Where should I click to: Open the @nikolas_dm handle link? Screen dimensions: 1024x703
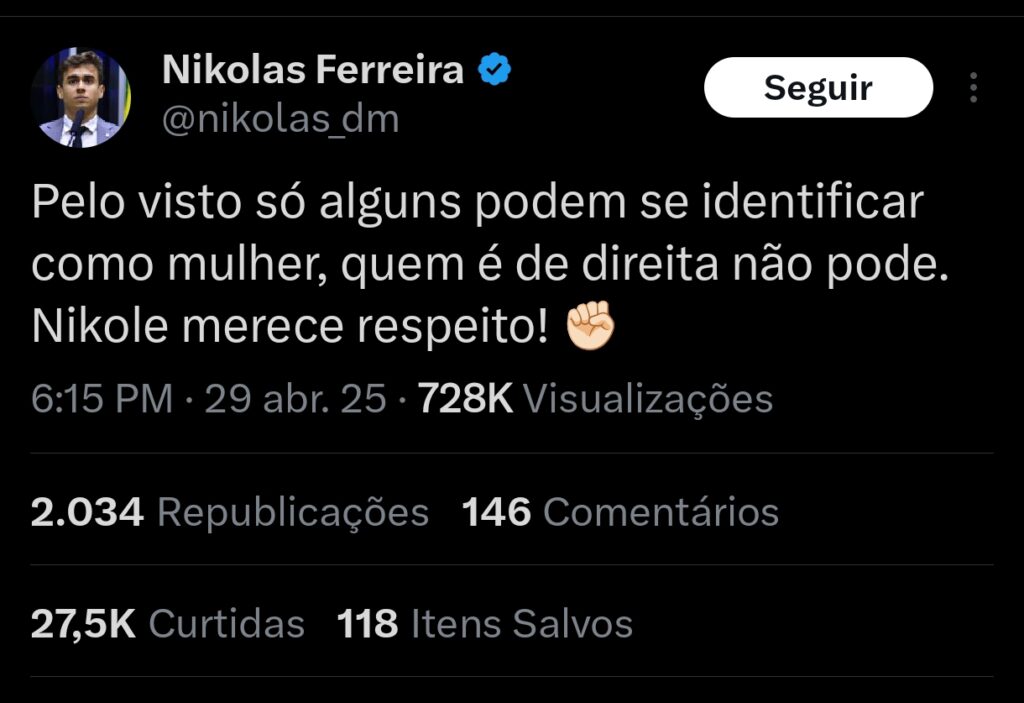(x=280, y=119)
